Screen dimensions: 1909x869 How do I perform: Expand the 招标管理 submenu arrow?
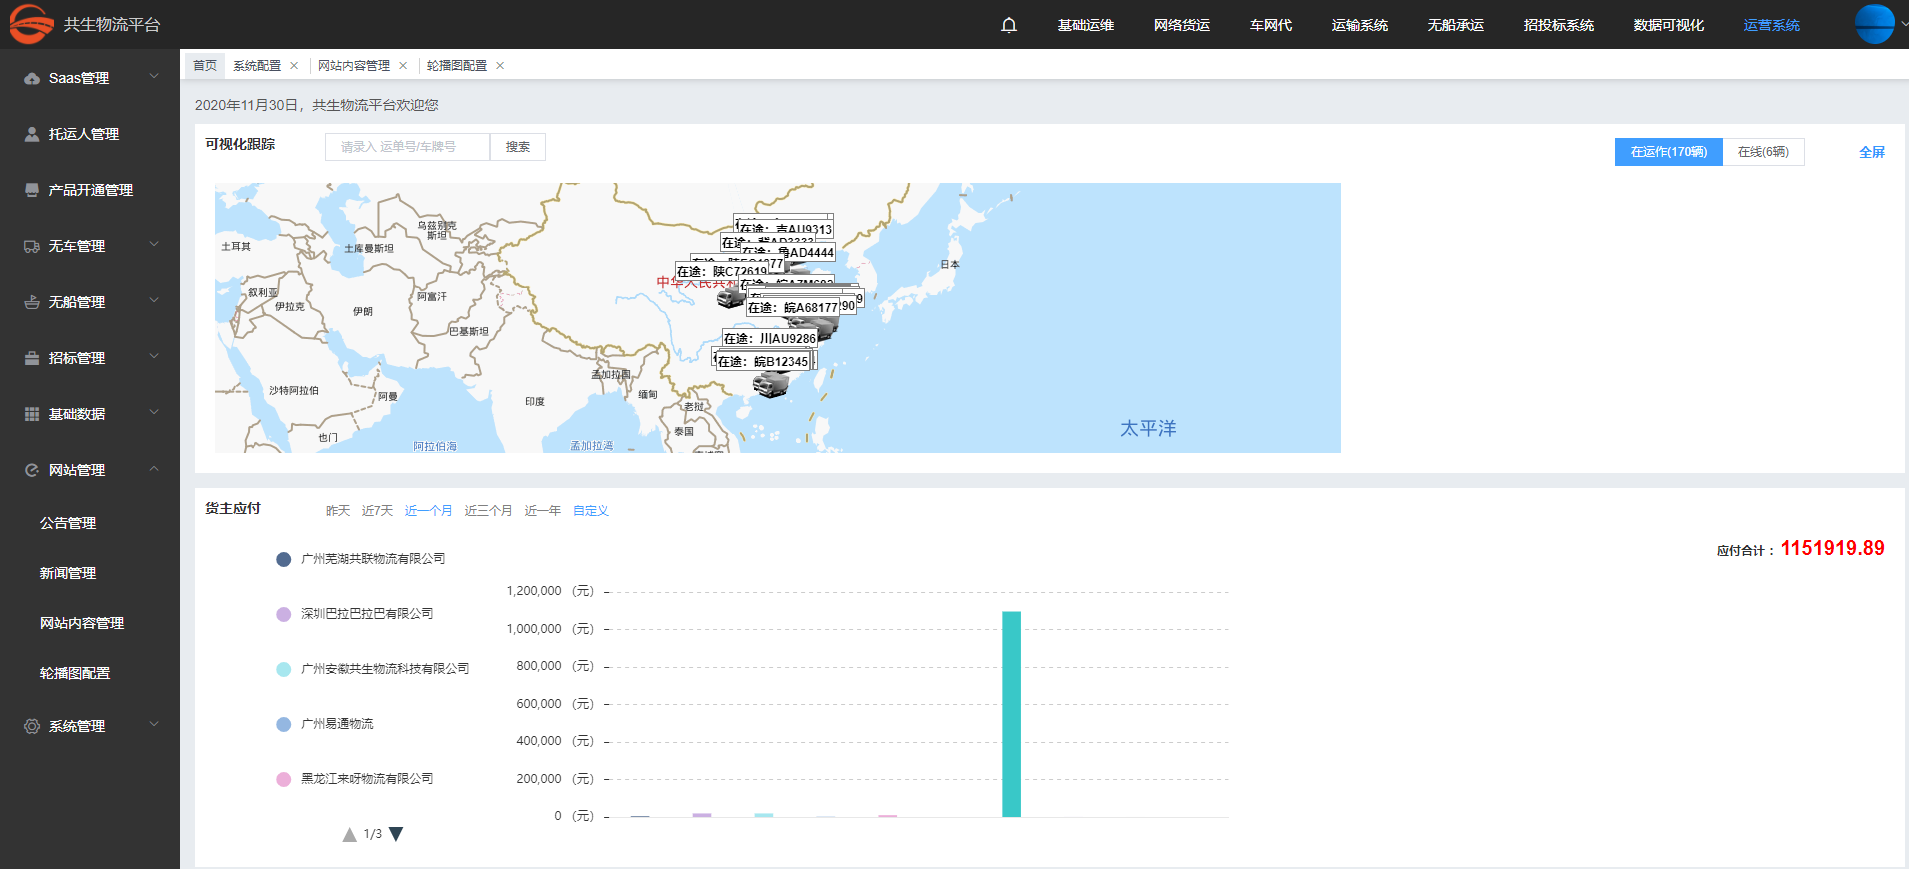coord(154,357)
